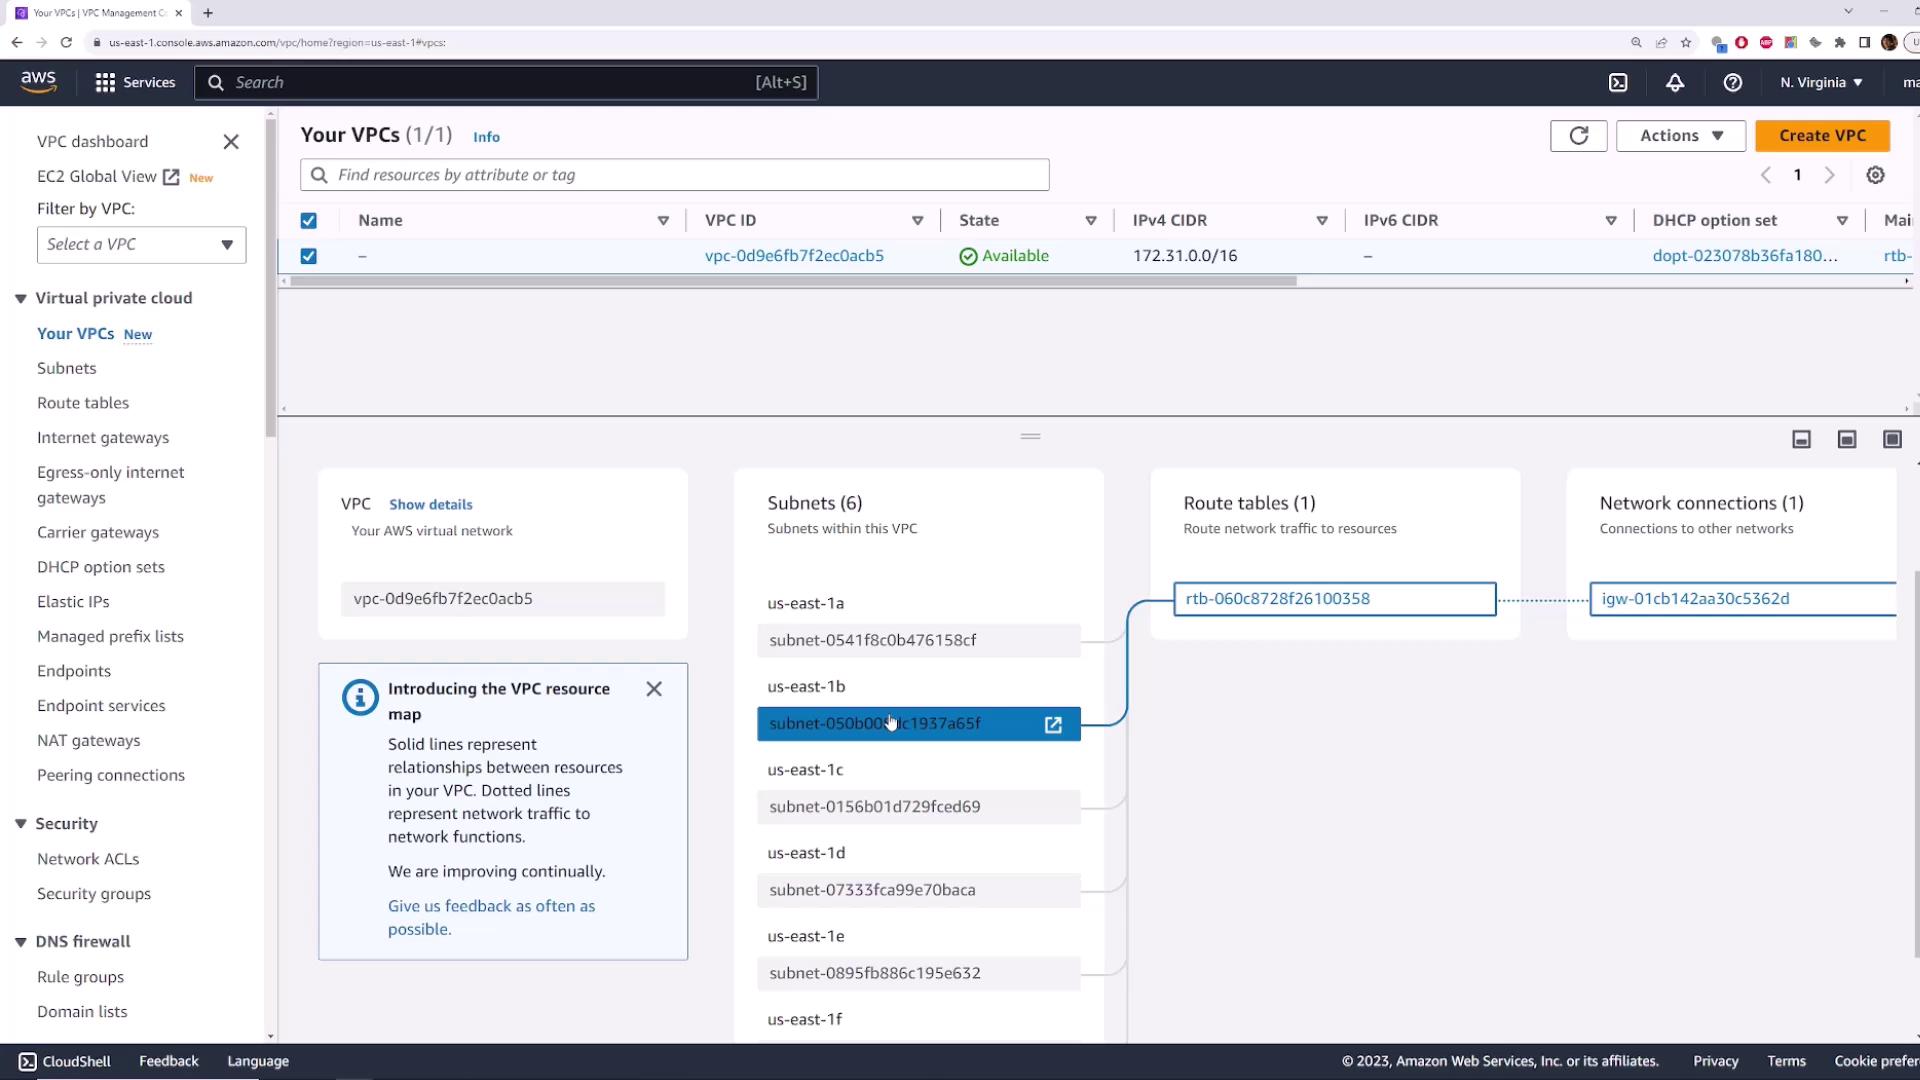
Task: Set details panel to medium split view
Action: pos(1847,440)
